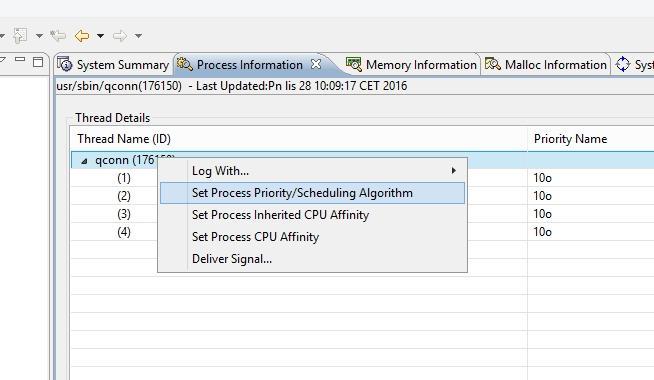Open the Log With submenu arrow
This screenshot has height=380, width=654.
454,171
